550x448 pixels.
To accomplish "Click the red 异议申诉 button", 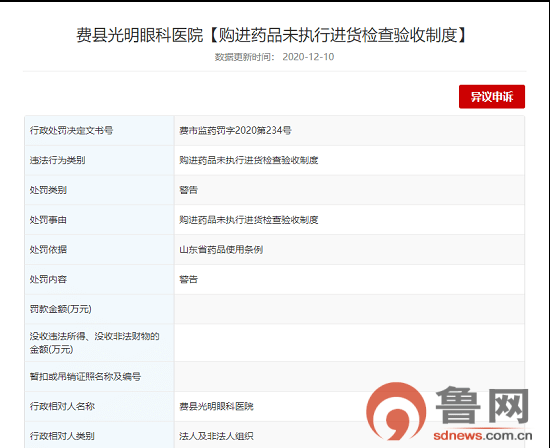I will [x=492, y=96].
